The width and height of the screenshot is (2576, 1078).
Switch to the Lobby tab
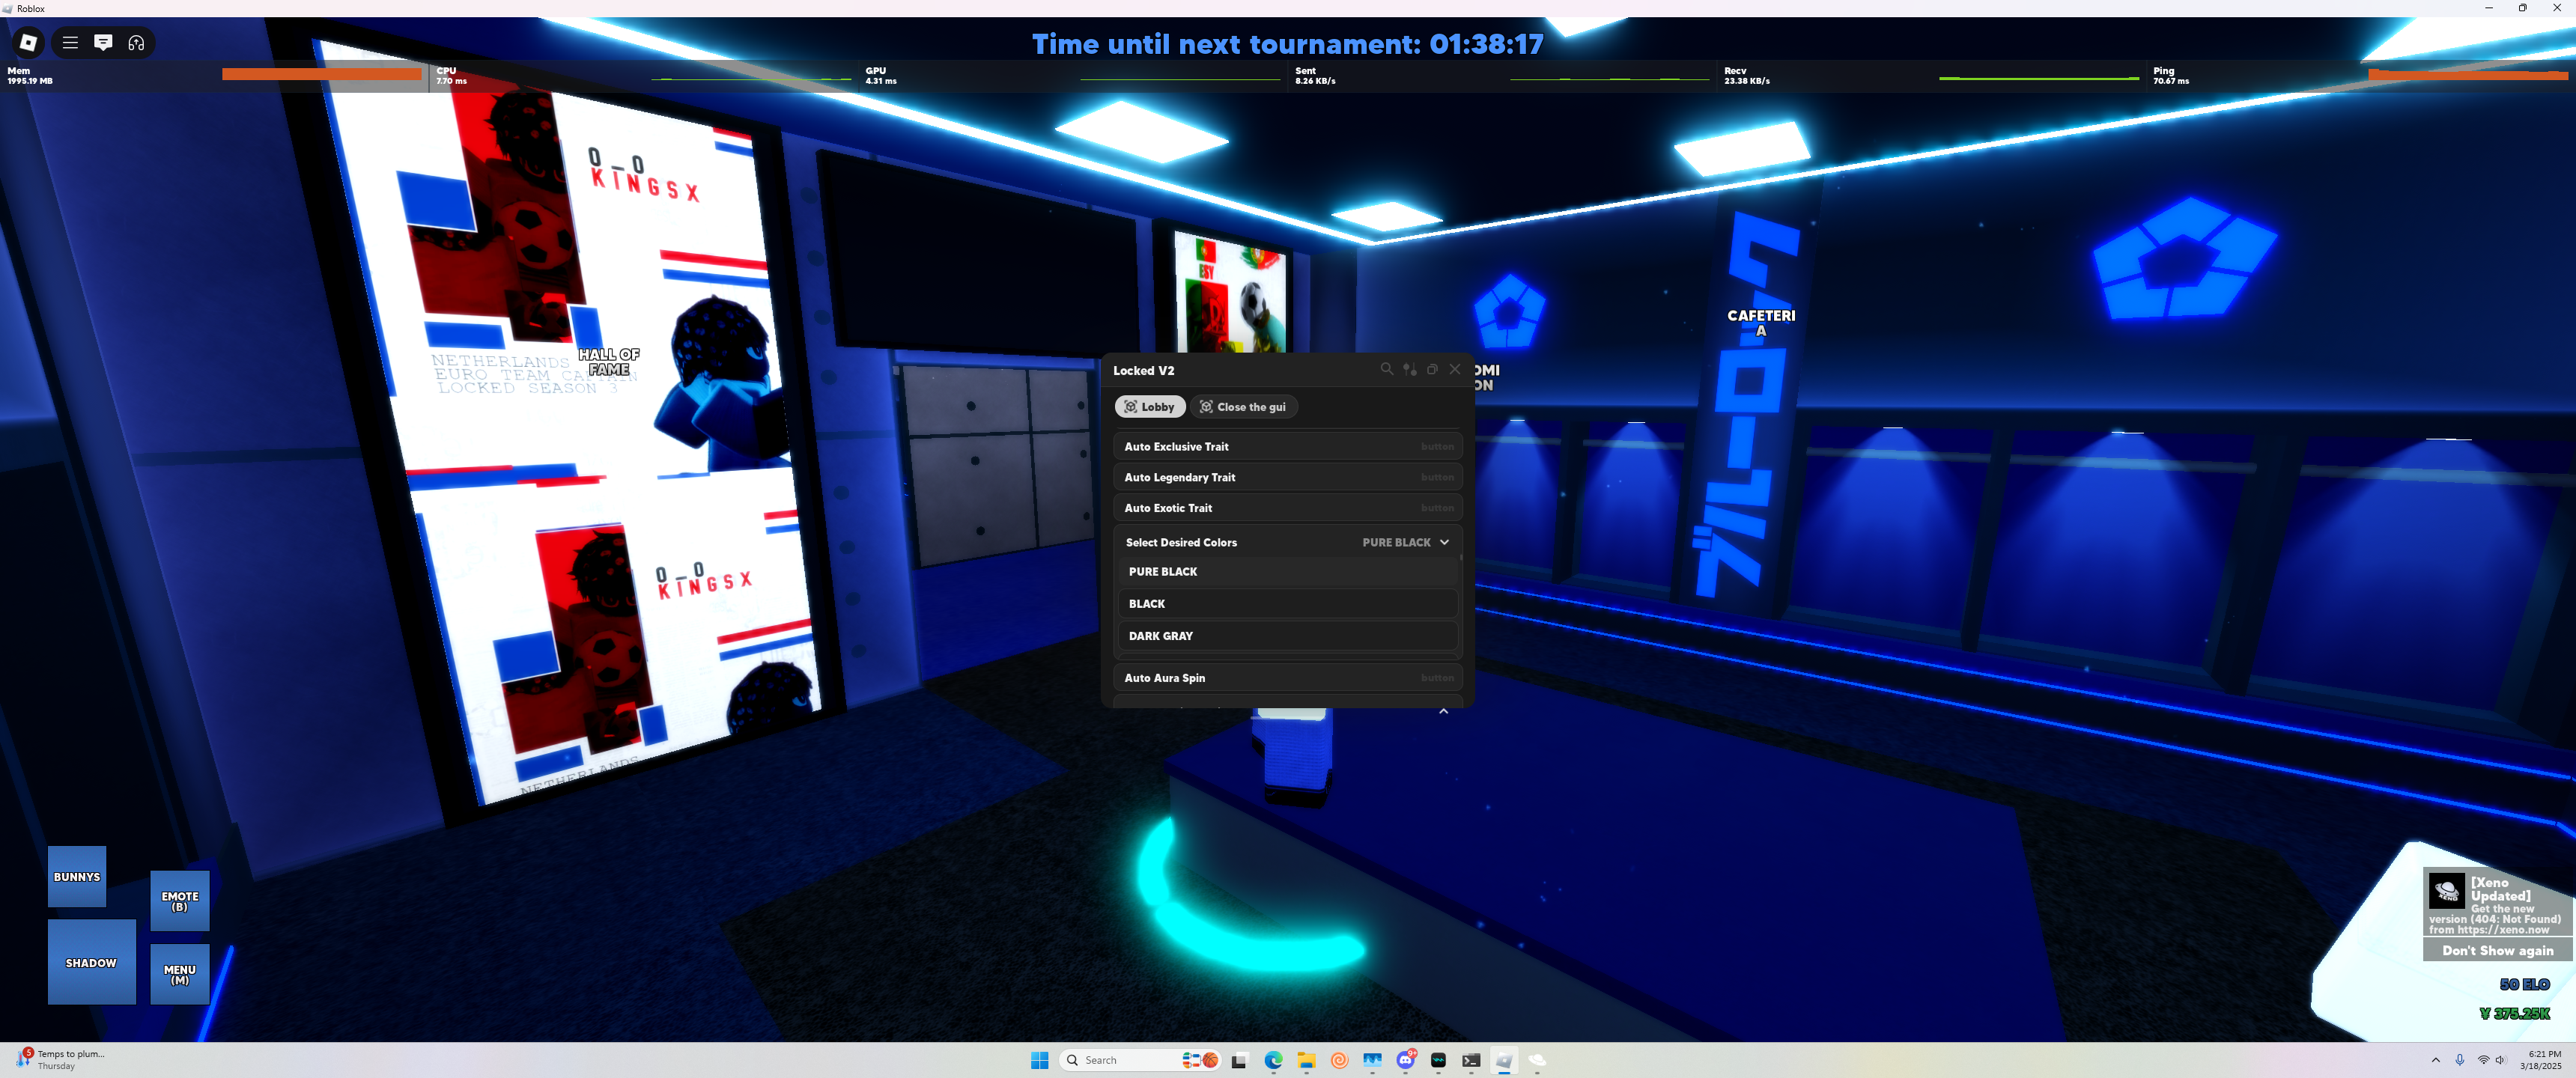point(1150,407)
